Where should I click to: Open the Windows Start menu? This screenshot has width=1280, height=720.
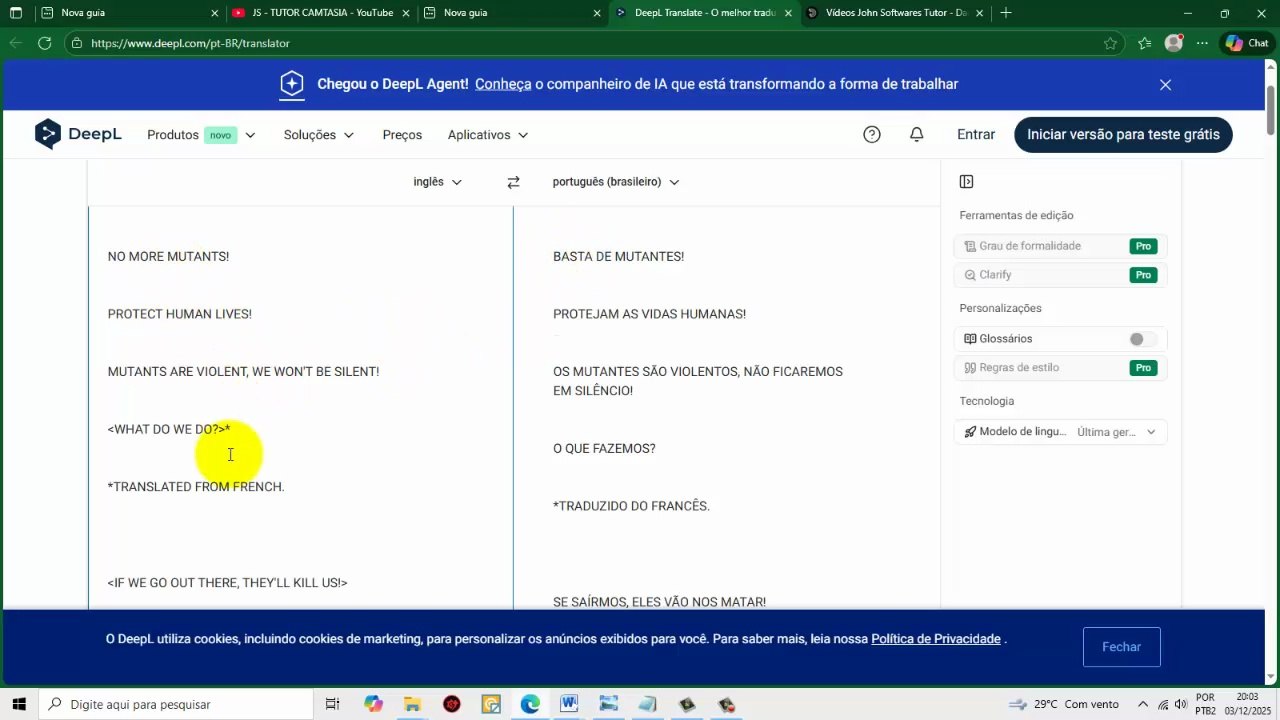coord(18,704)
